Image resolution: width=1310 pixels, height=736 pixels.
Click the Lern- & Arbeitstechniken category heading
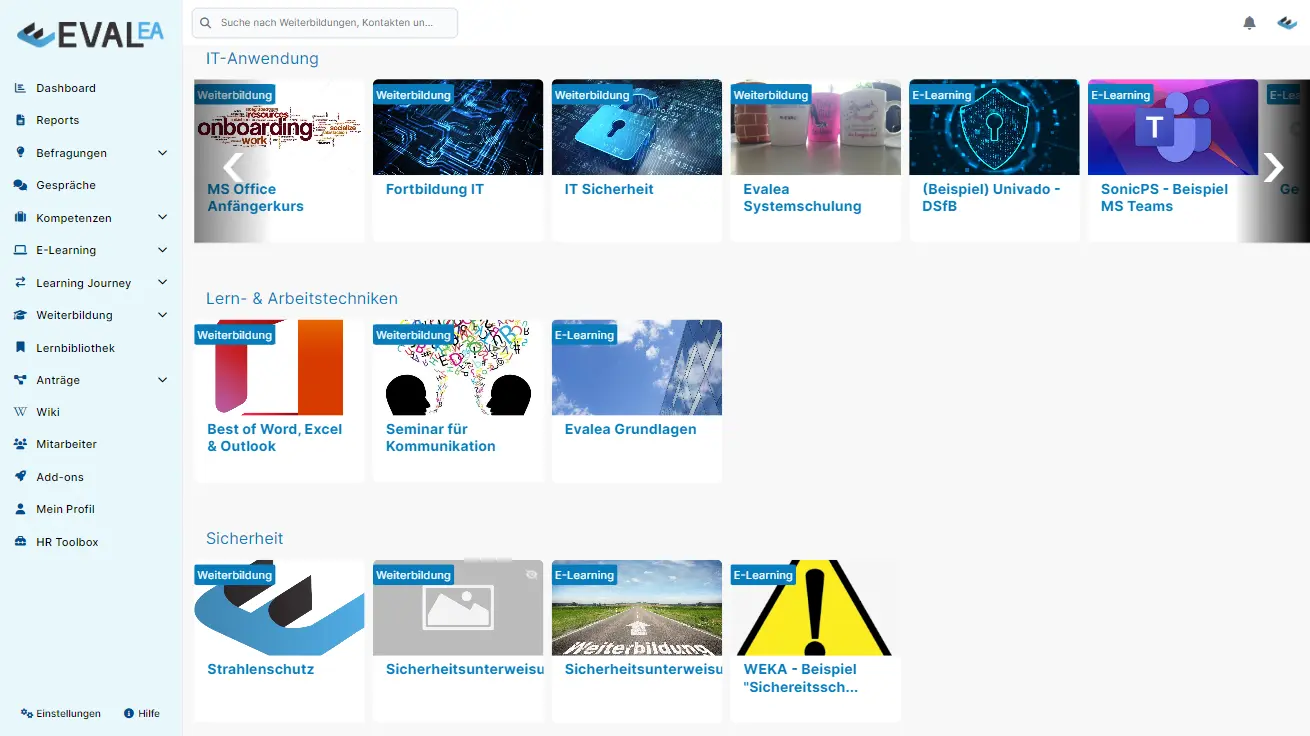[302, 299]
